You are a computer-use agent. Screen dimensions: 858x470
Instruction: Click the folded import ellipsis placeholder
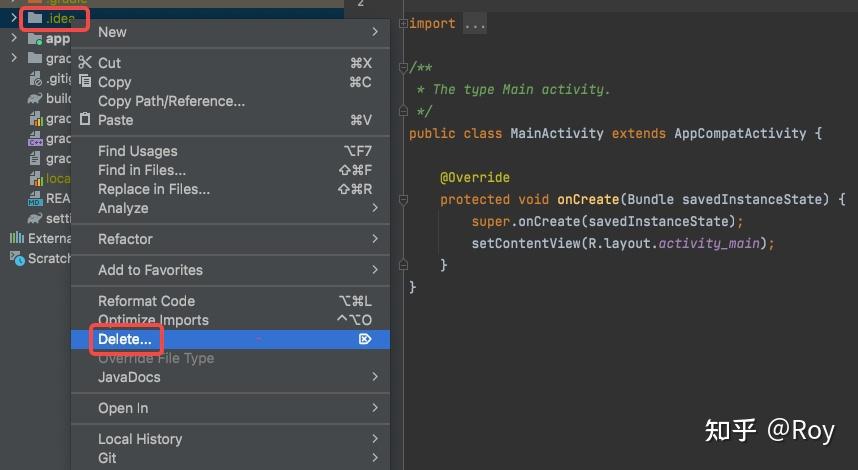(x=474, y=23)
